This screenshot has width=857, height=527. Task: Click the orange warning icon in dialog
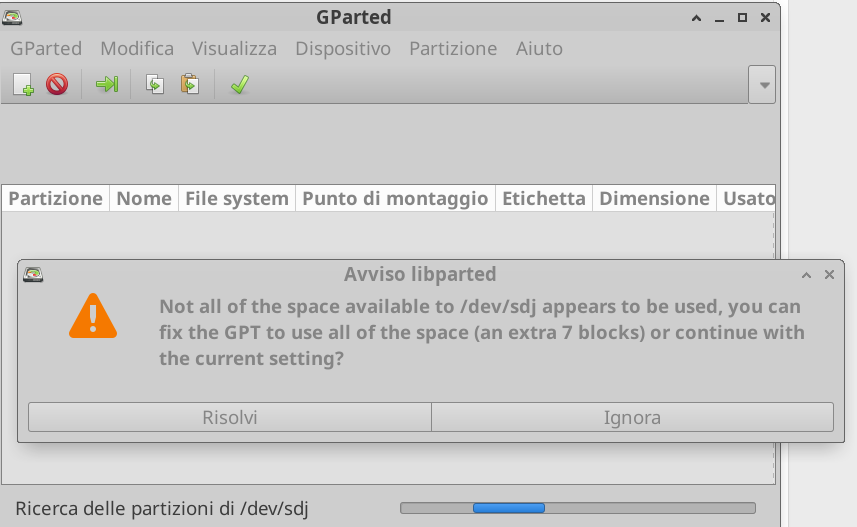tap(92, 316)
